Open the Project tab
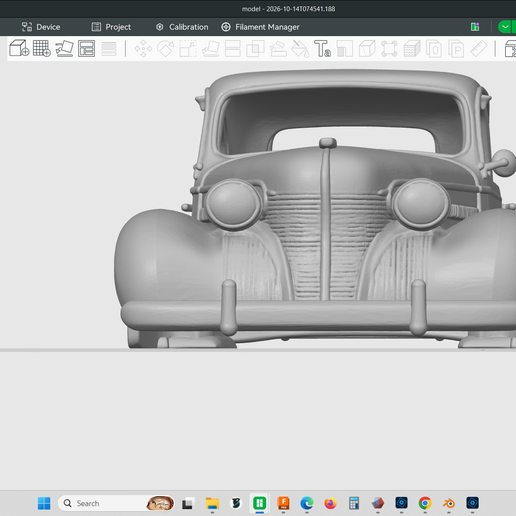Image resolution: width=516 pixels, height=516 pixels. tap(111, 27)
